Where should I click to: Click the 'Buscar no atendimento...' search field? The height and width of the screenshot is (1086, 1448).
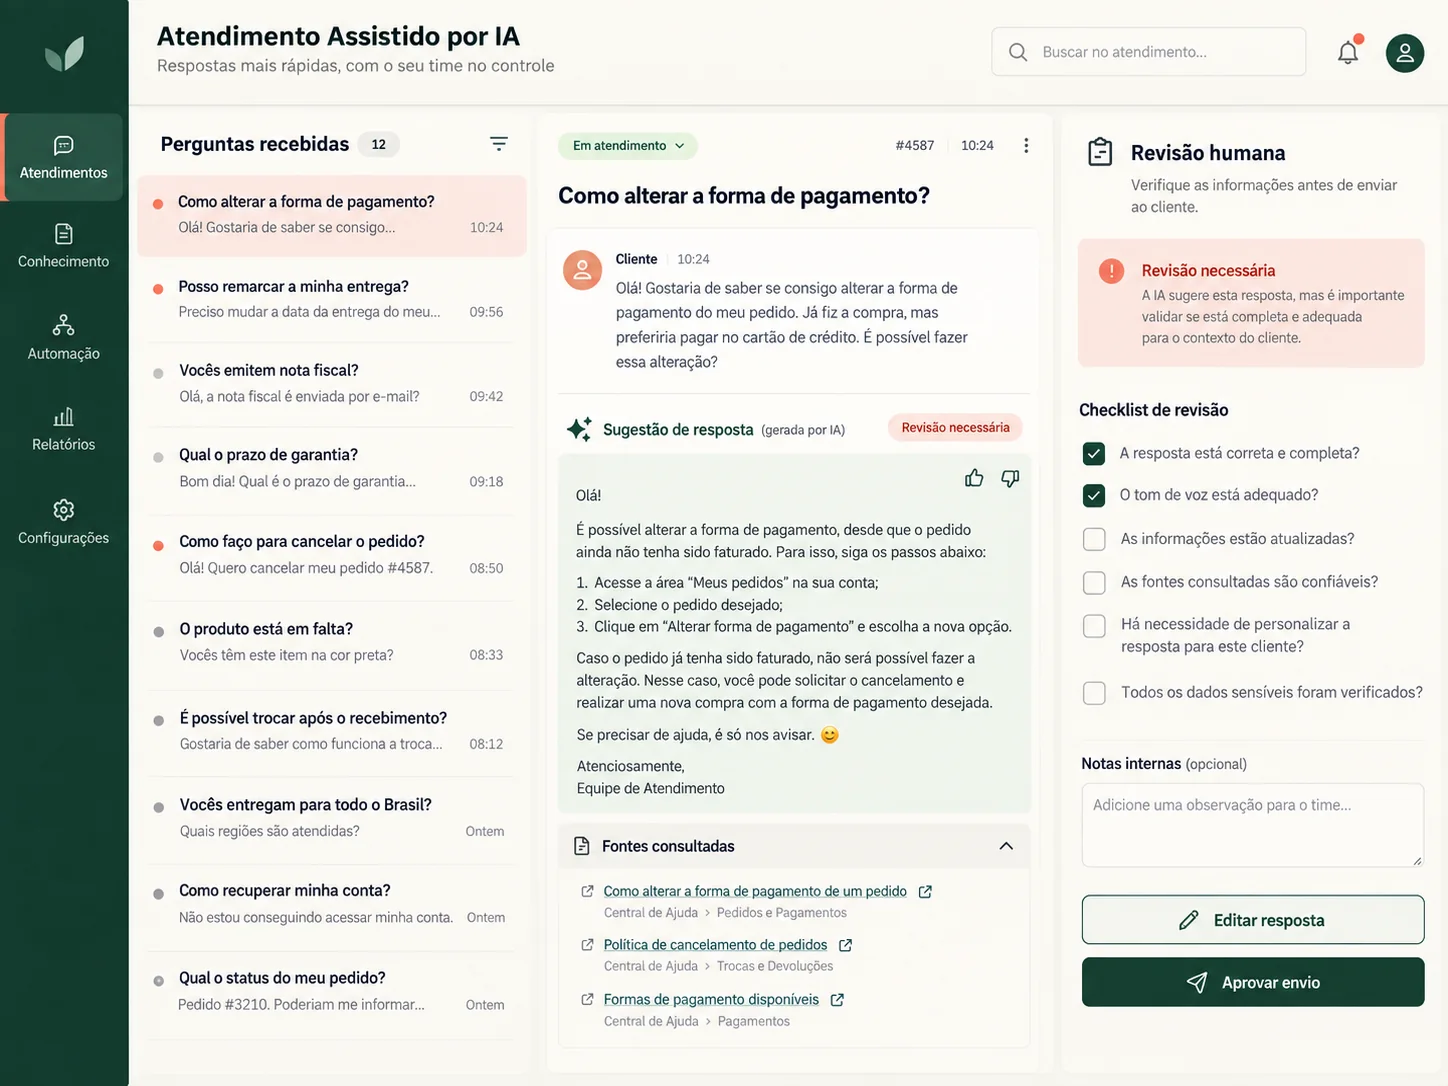[x=1148, y=52]
